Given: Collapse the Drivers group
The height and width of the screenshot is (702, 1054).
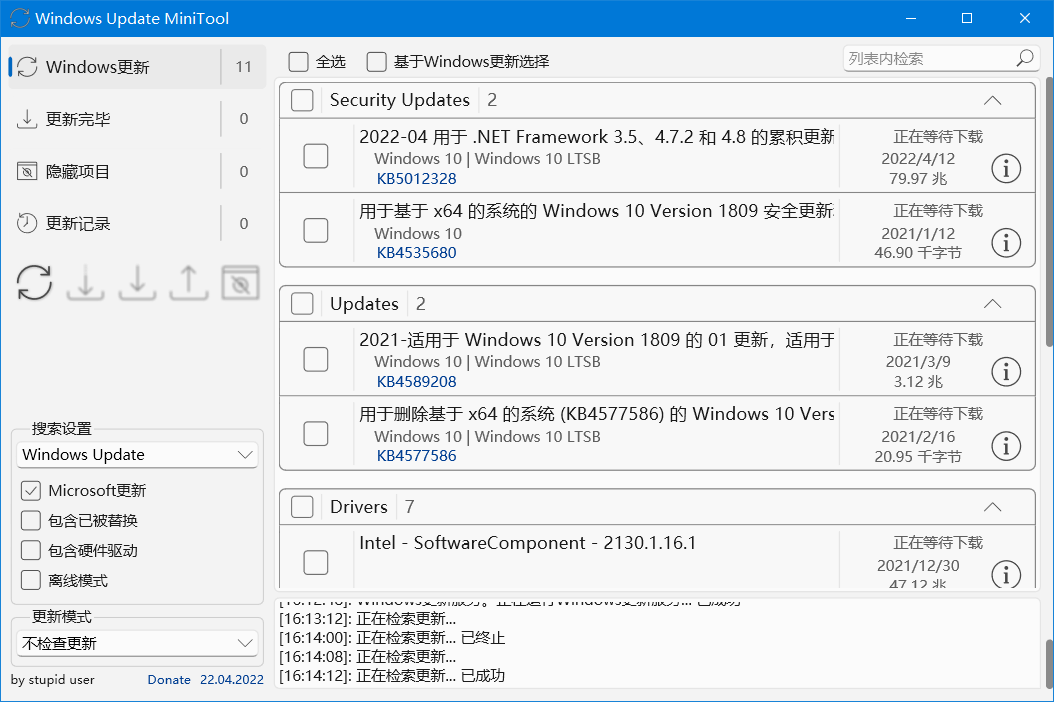Looking at the screenshot, I should [x=992, y=507].
